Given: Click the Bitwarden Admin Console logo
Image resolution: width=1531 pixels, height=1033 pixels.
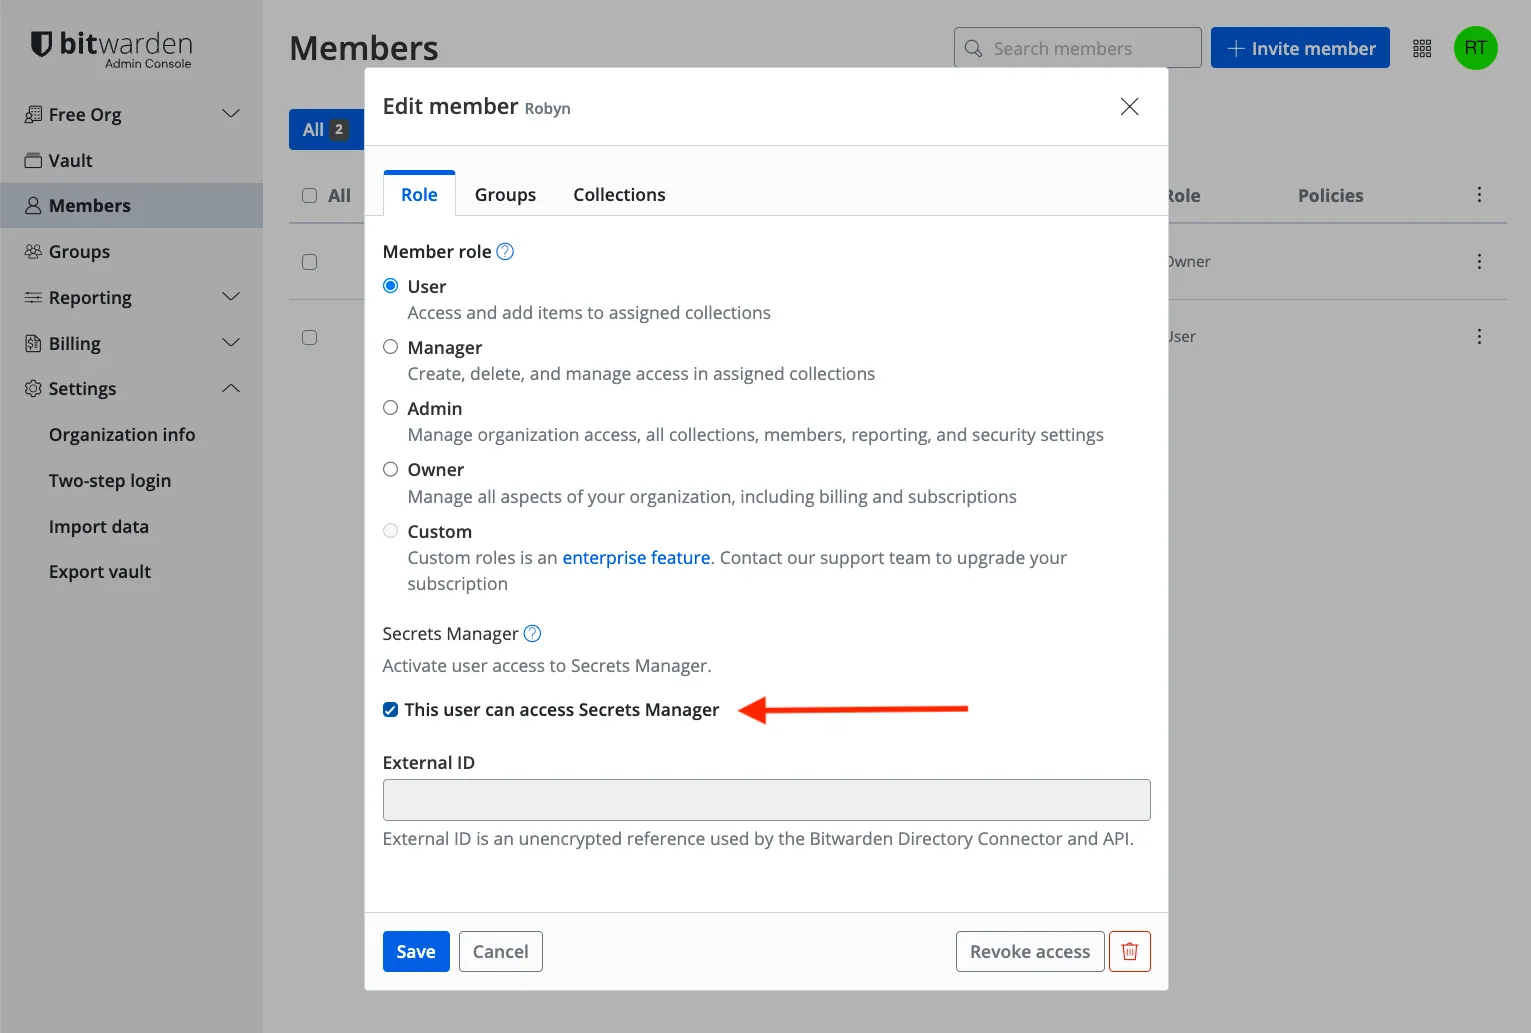Looking at the screenshot, I should [x=110, y=47].
